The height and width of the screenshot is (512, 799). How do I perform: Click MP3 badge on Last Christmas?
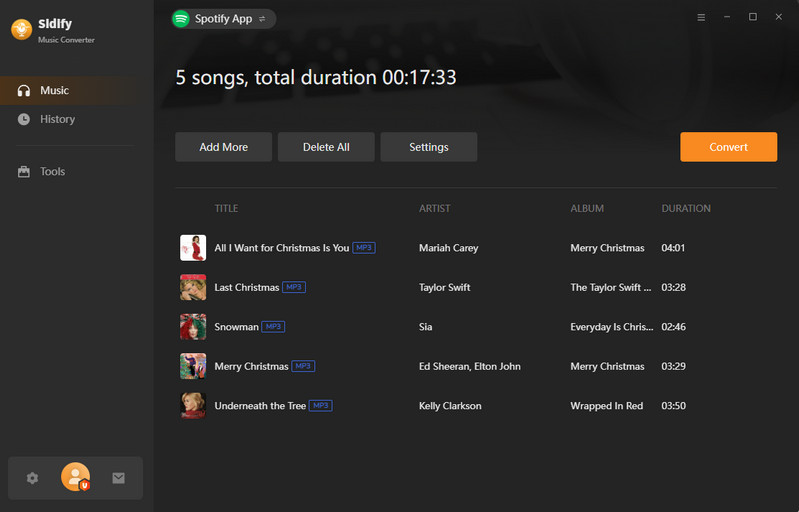pyautogui.click(x=294, y=287)
